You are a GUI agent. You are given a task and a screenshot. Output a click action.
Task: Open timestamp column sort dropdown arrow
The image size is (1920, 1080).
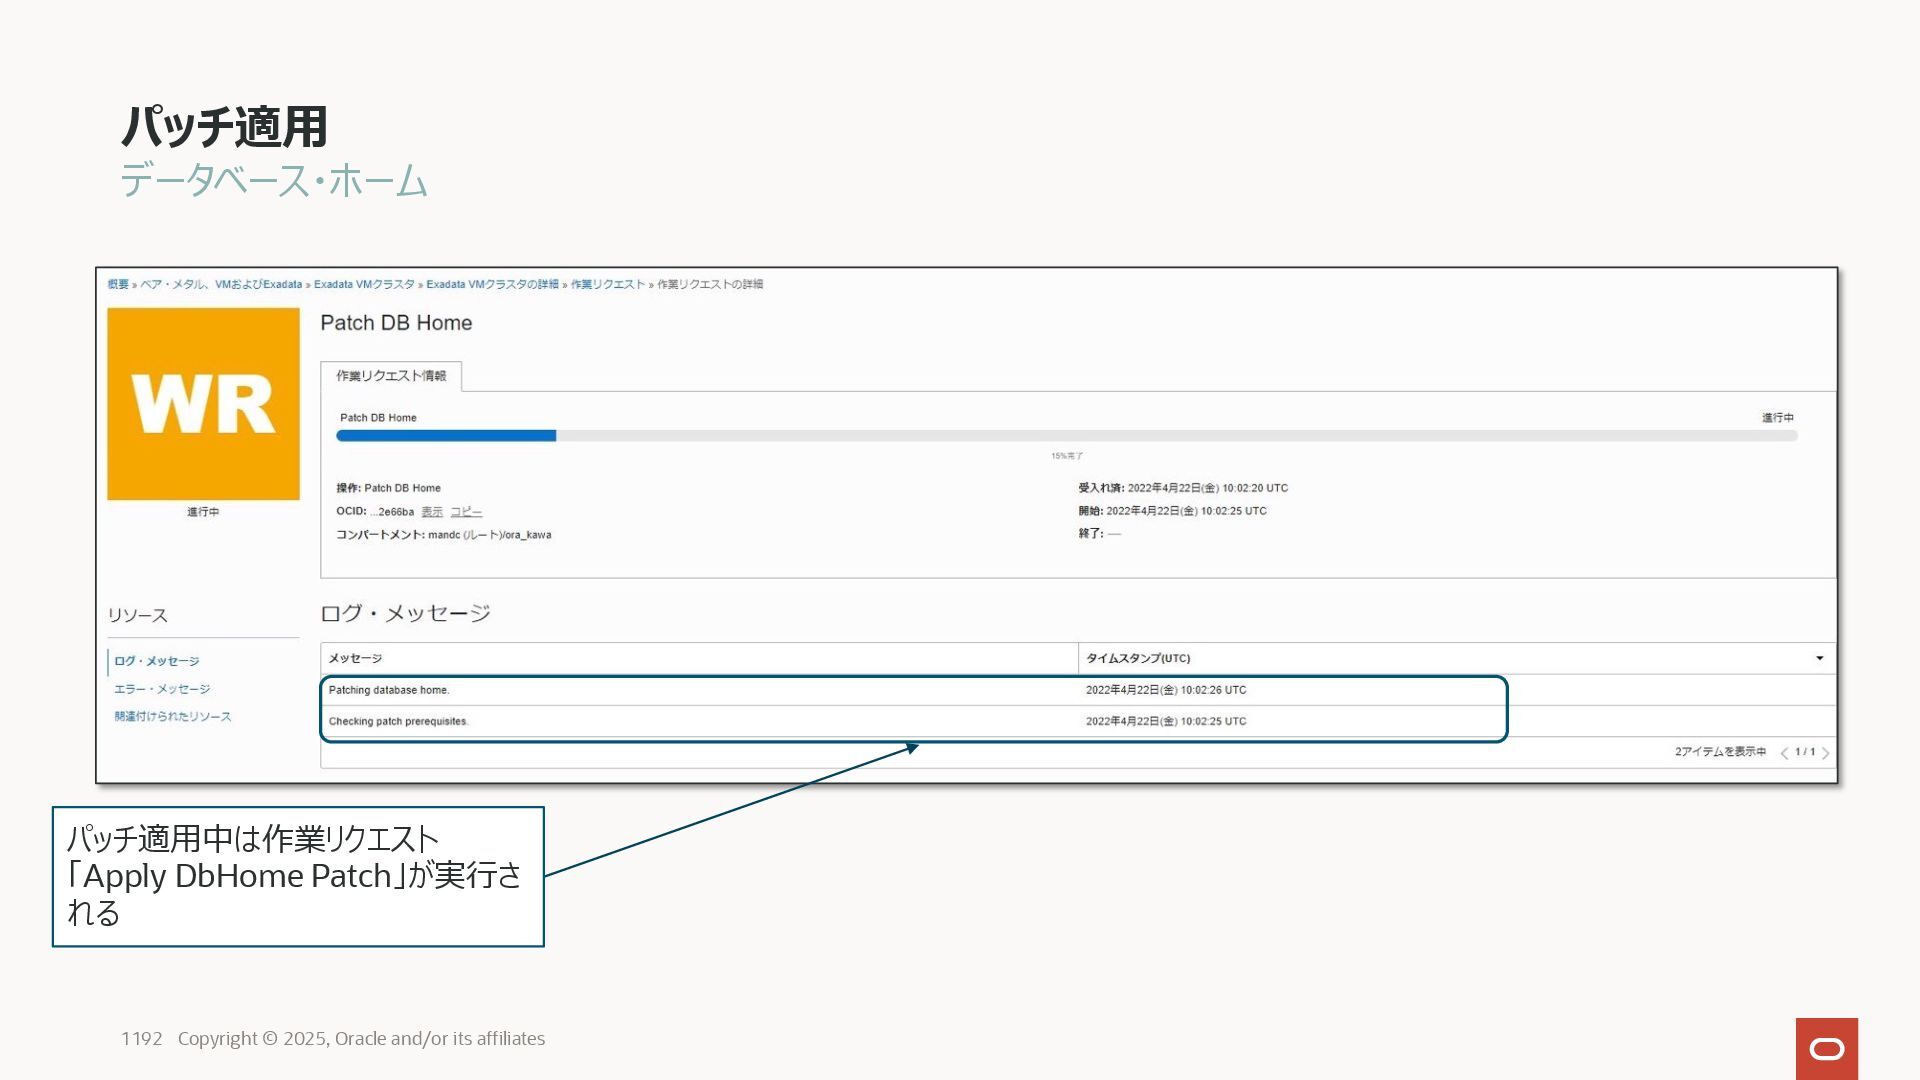click(x=1819, y=658)
